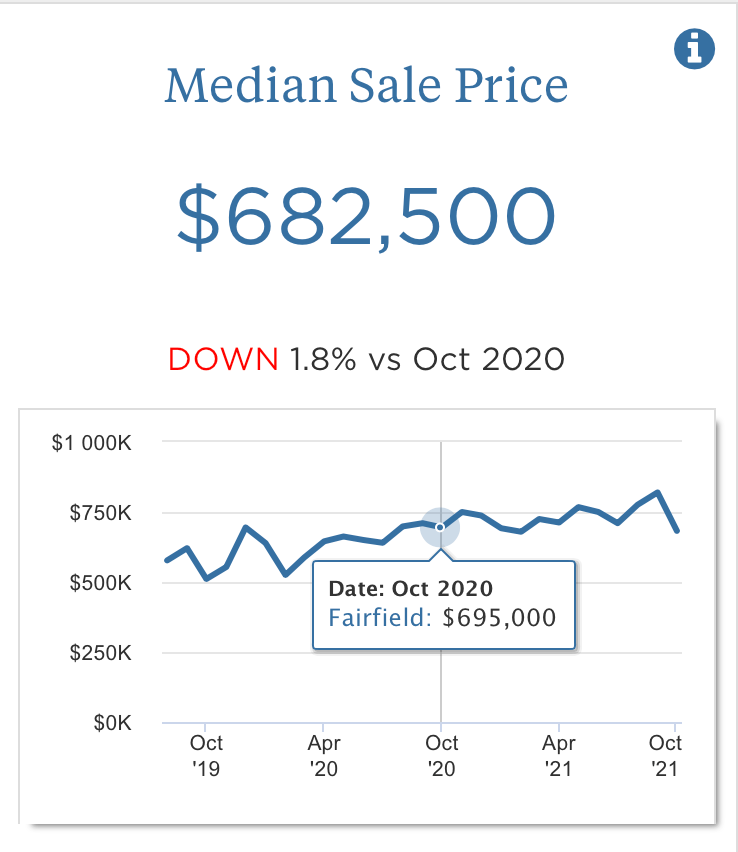Click the $0K y-axis label
Screen dimensions: 738x852
(112, 723)
